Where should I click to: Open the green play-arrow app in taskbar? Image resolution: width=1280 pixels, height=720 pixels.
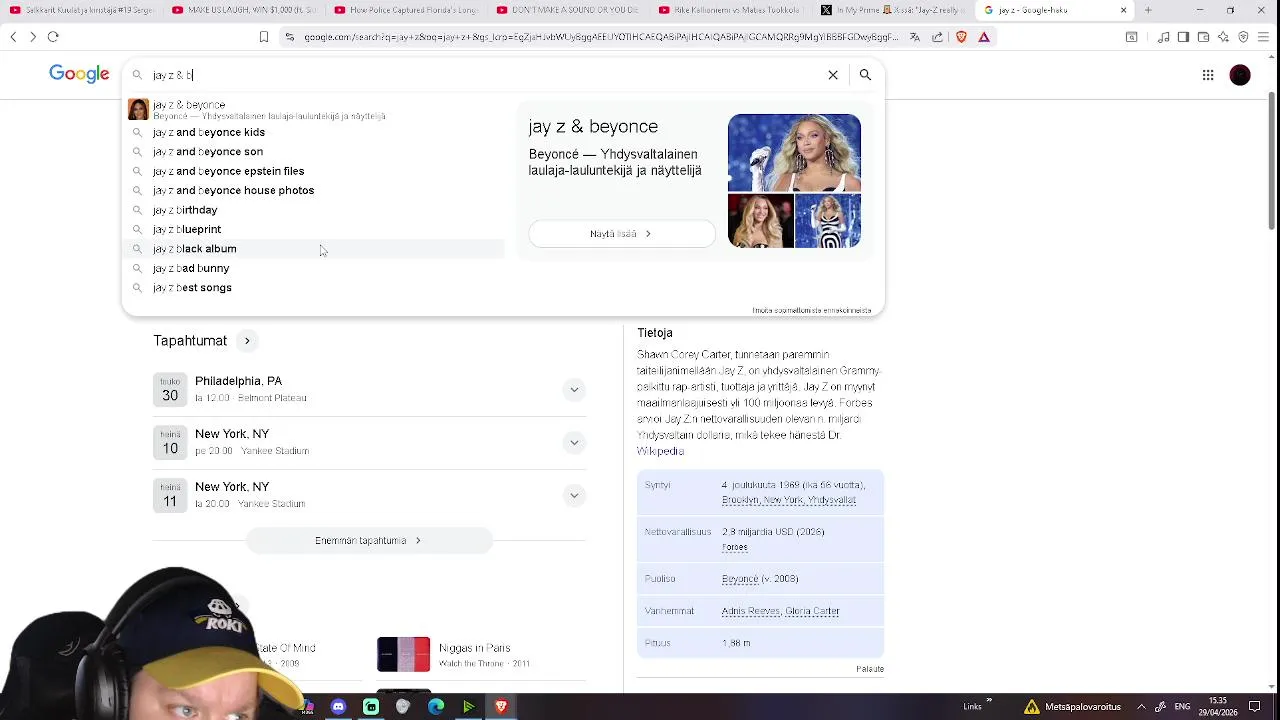click(468, 707)
